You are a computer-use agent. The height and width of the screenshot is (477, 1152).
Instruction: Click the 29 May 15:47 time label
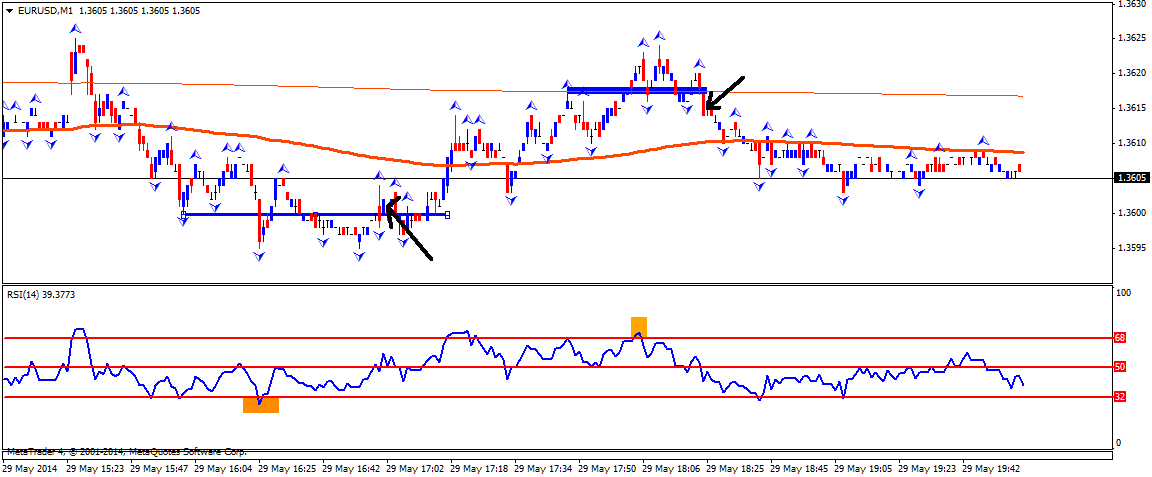pyautogui.click(x=159, y=467)
